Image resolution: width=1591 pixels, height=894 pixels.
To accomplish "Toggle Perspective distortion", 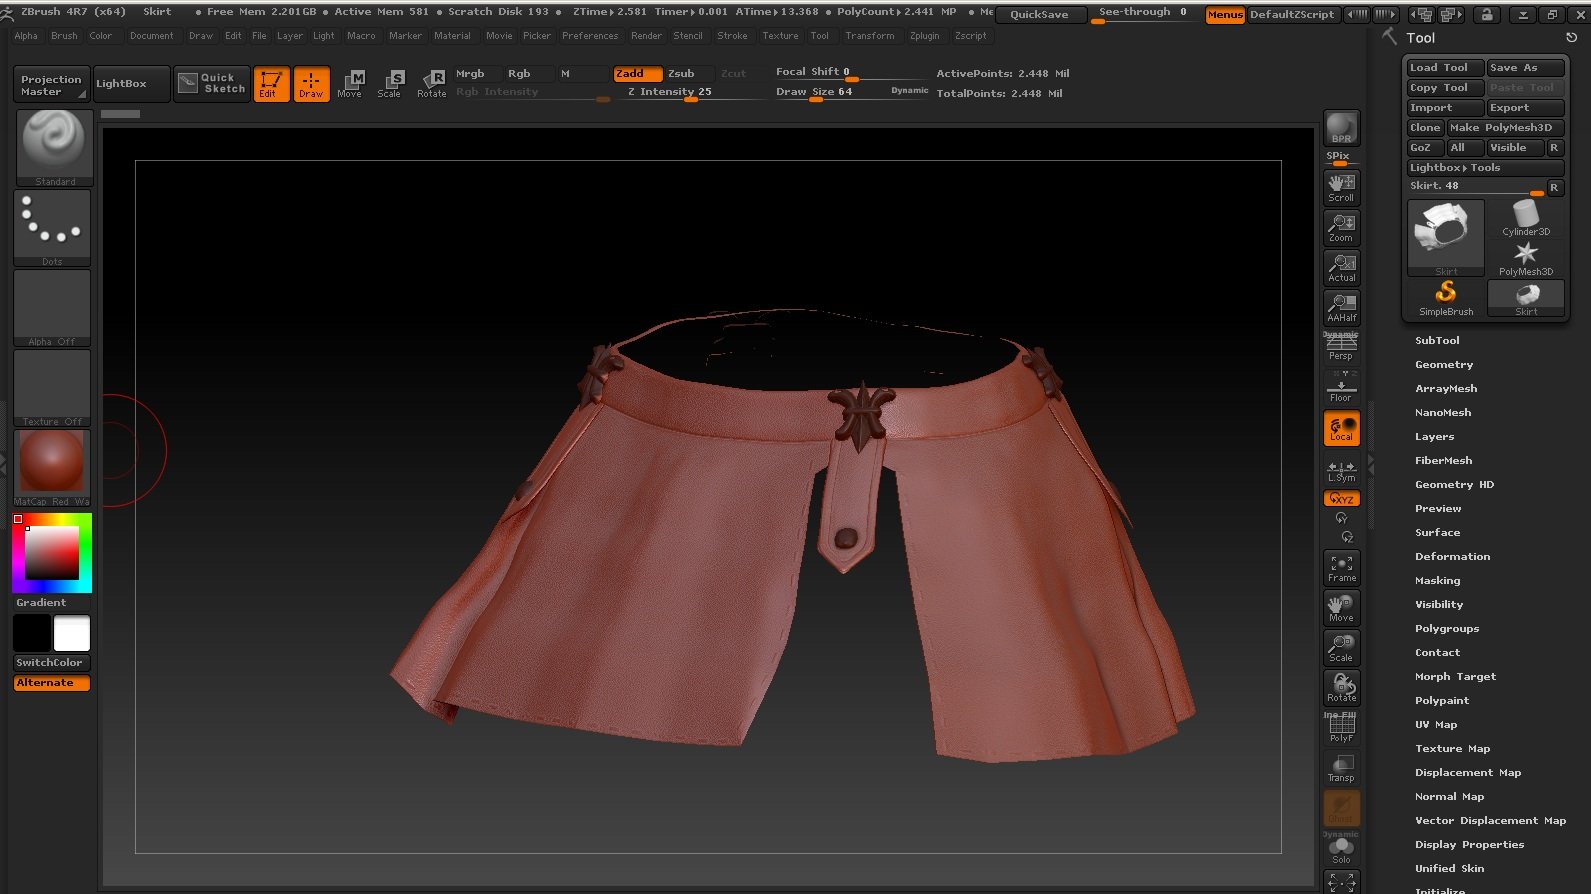I will 1341,347.
